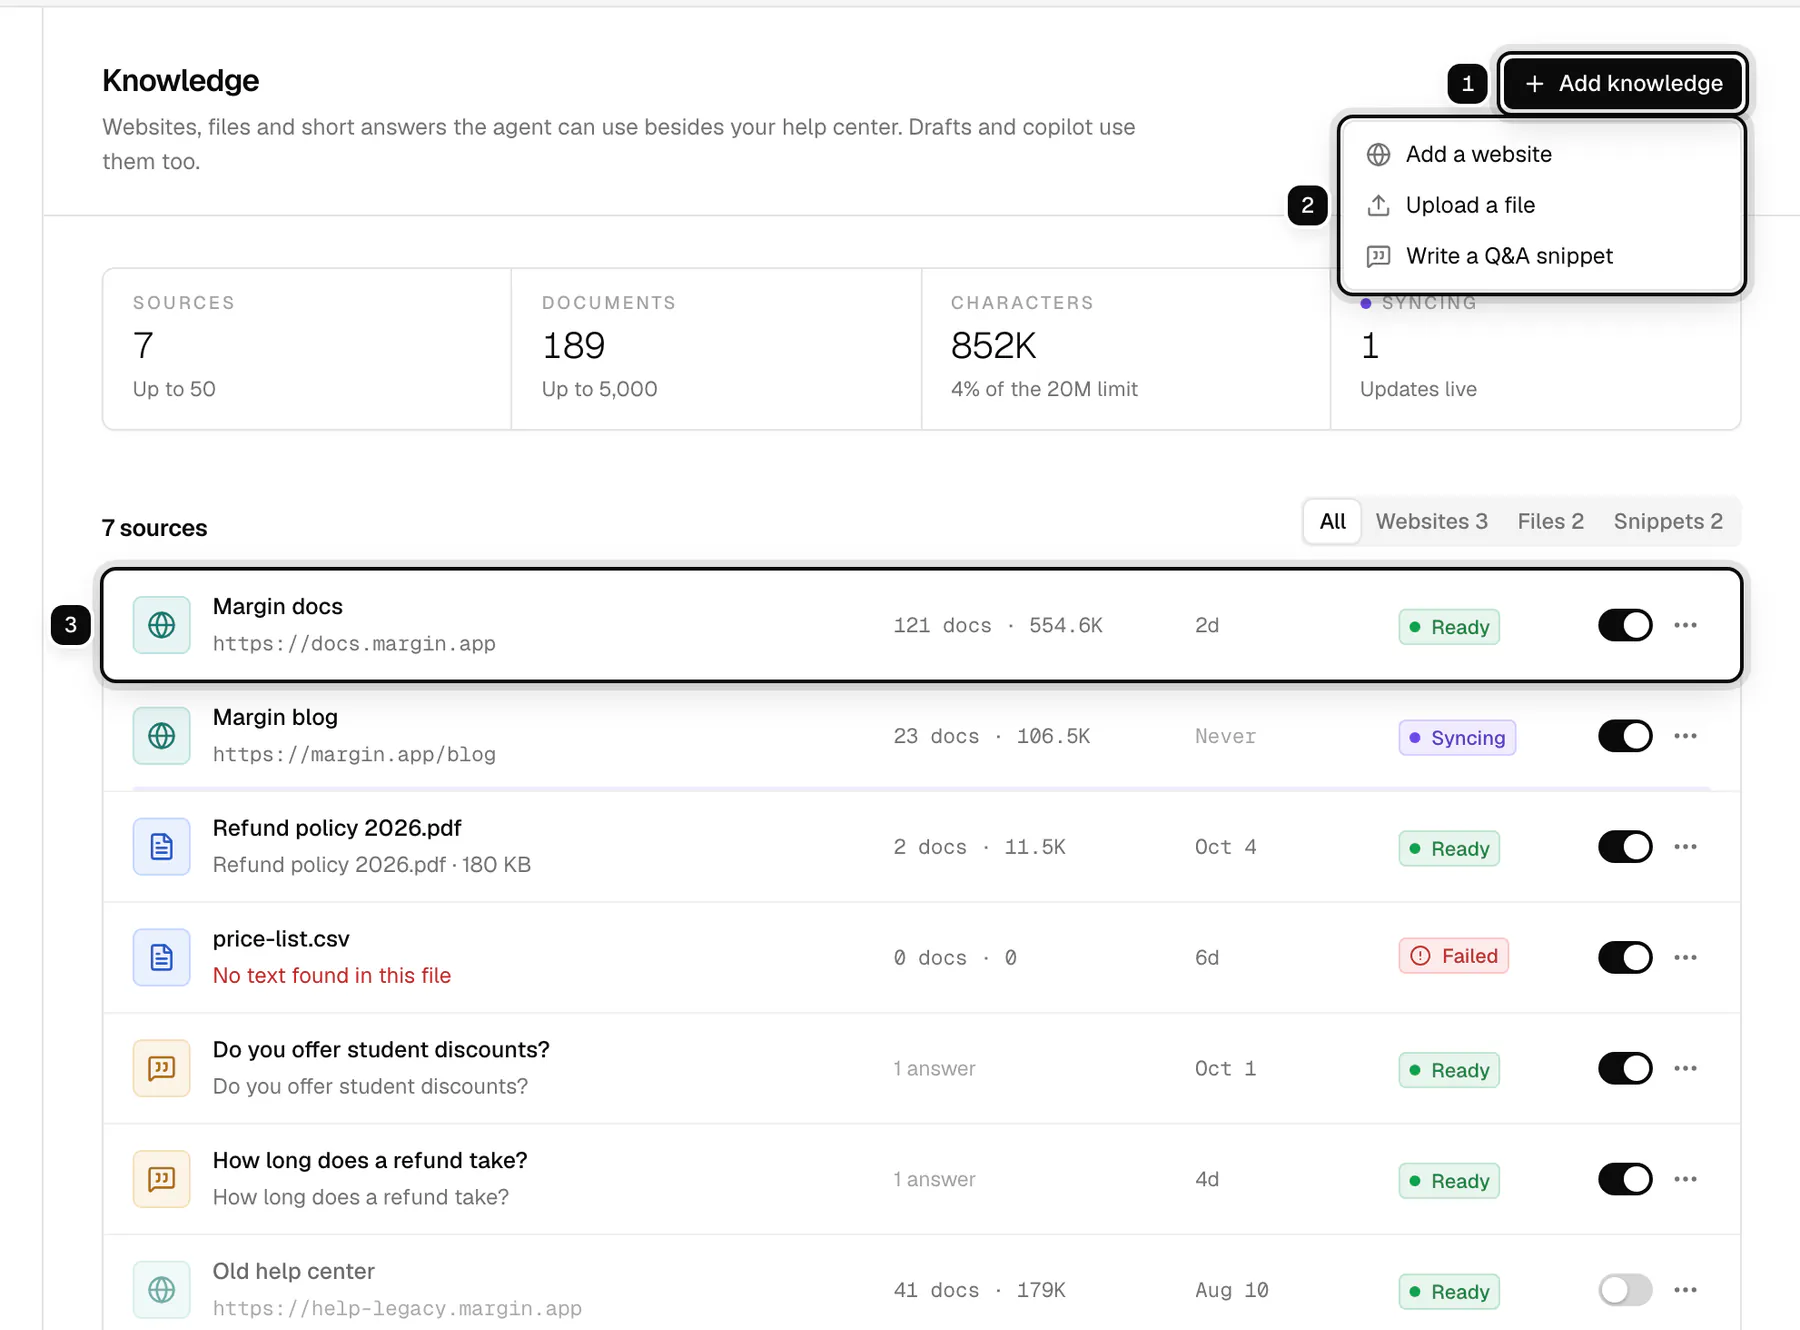
Task: Choose Add a website from menu
Action: (1541, 154)
